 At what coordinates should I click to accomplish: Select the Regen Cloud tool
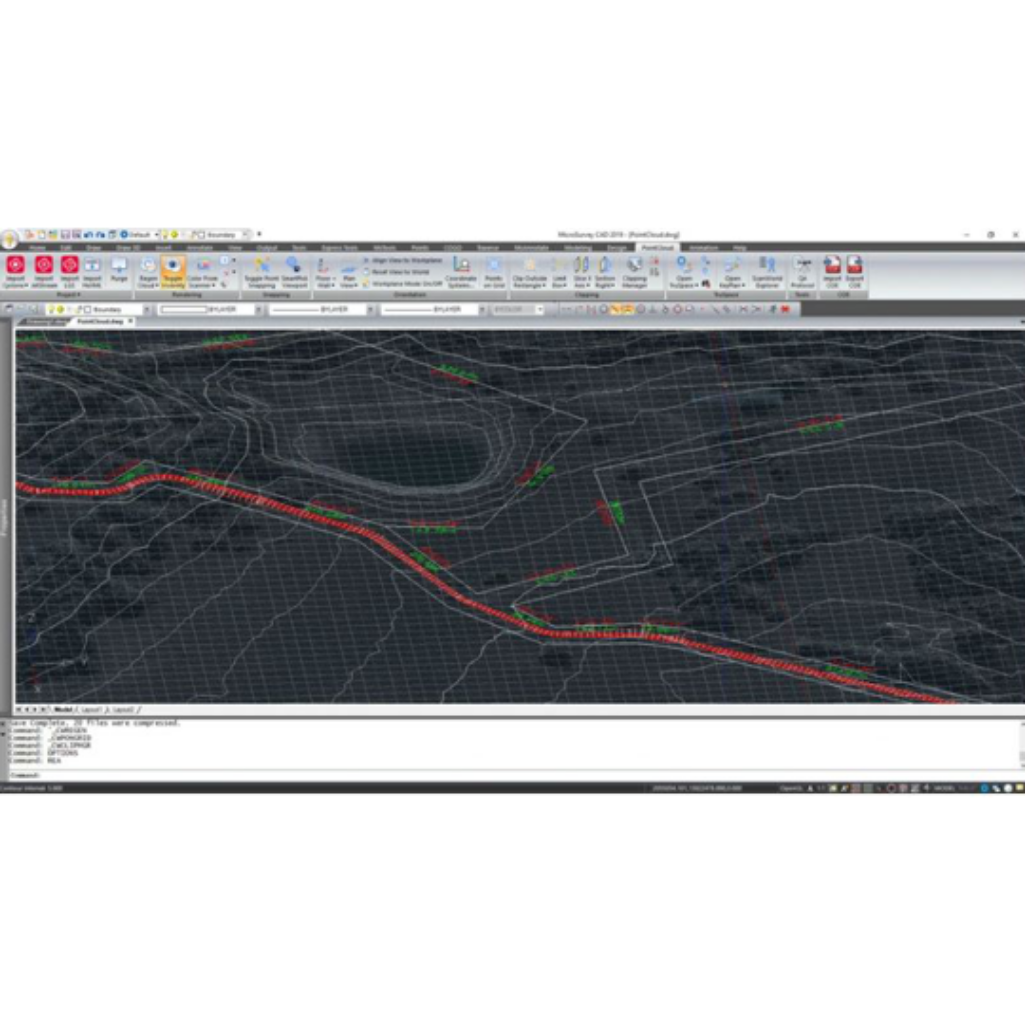point(148,270)
